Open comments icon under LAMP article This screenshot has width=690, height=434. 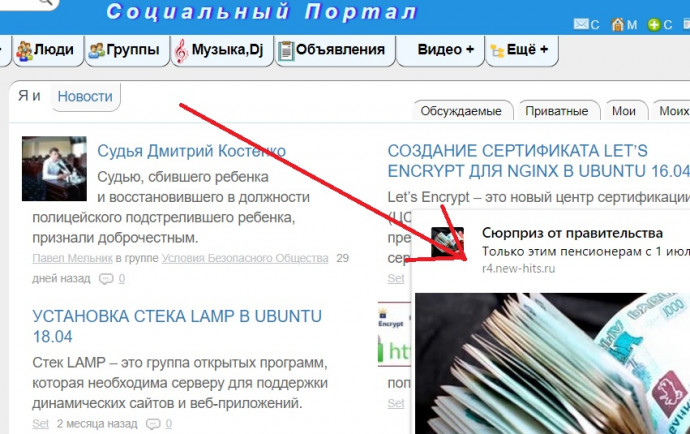pos(153,424)
